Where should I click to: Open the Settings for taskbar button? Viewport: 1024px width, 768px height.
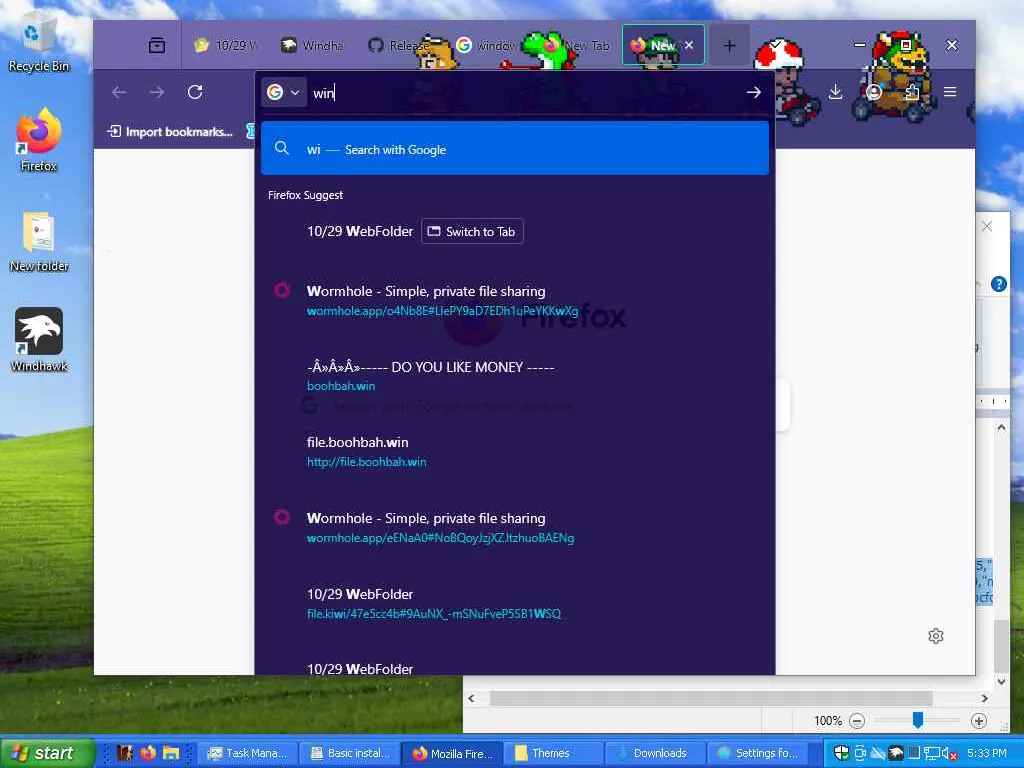click(x=758, y=753)
